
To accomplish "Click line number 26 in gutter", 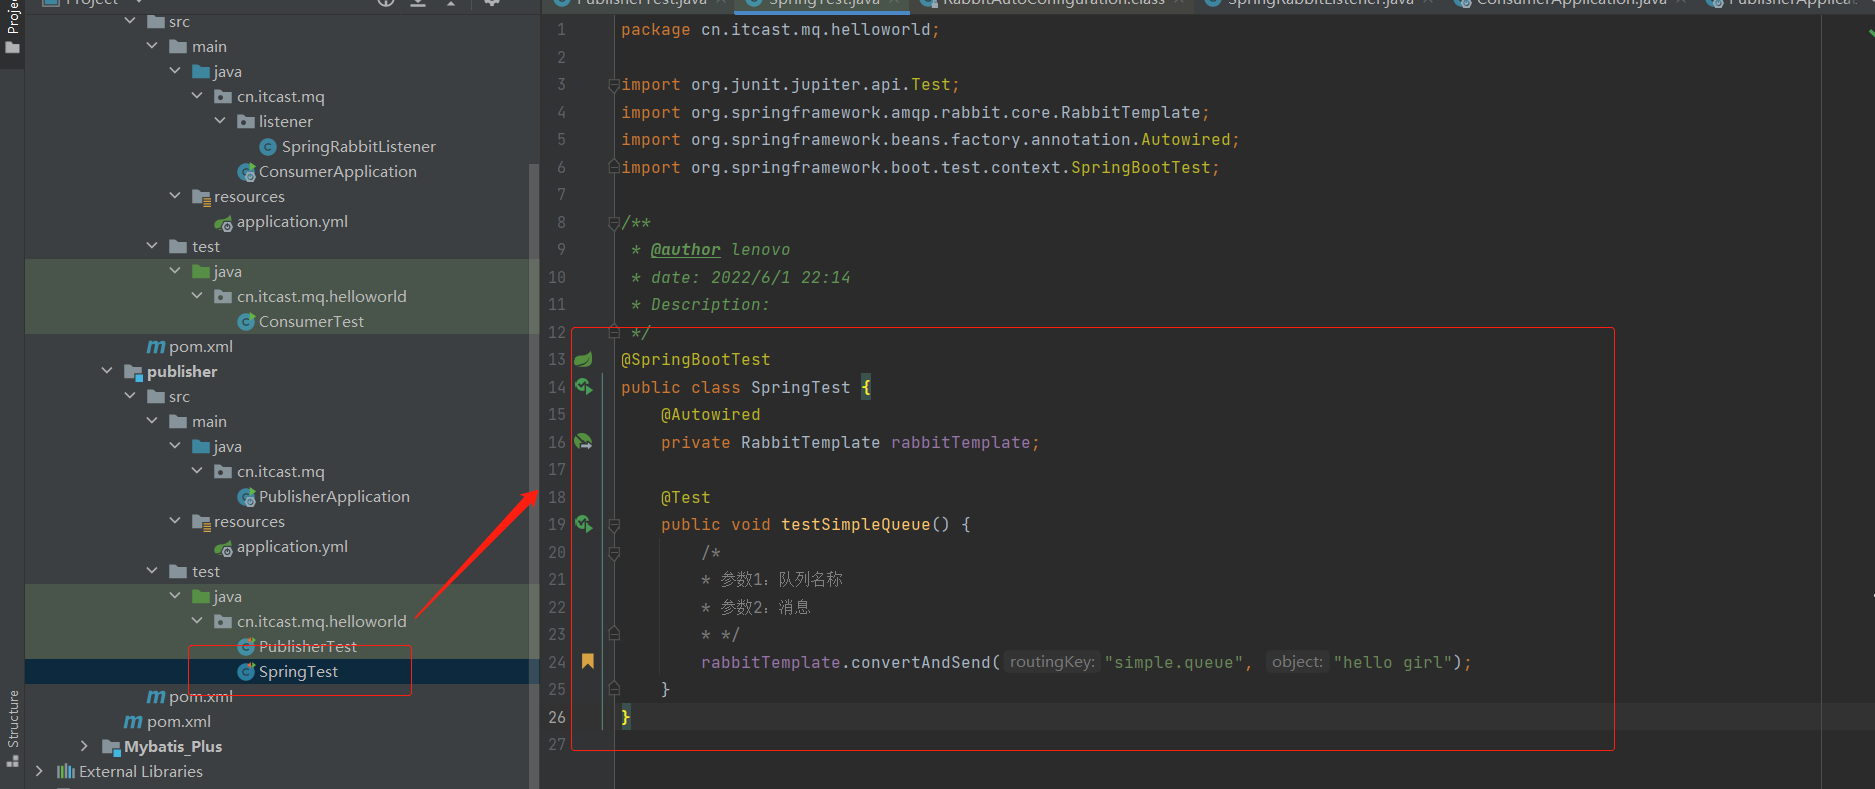I will coord(557,717).
